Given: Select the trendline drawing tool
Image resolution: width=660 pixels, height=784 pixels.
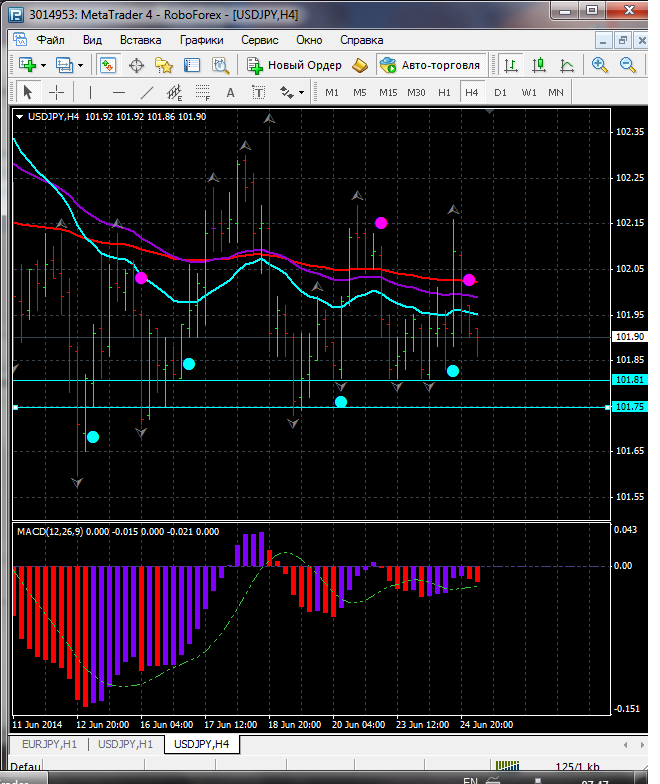Looking at the screenshot, I should [147, 92].
